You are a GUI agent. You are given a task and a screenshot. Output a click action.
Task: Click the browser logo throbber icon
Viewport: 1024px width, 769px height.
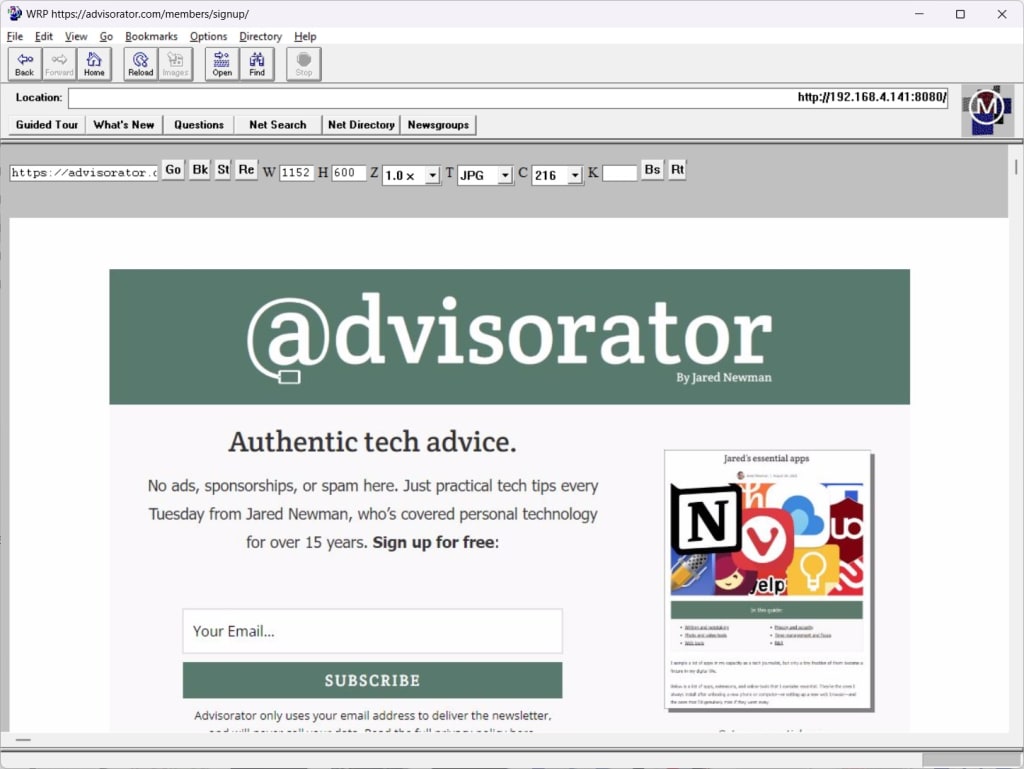click(x=988, y=110)
